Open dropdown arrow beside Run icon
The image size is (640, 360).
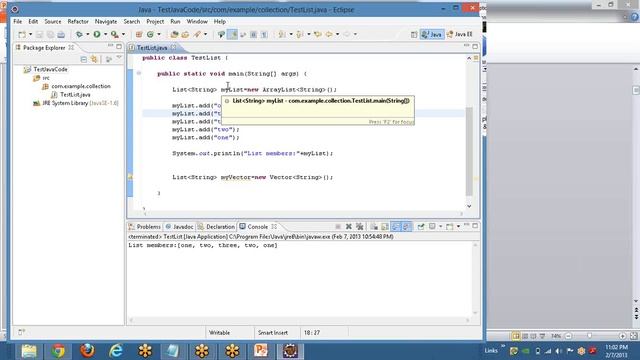tap(105, 35)
